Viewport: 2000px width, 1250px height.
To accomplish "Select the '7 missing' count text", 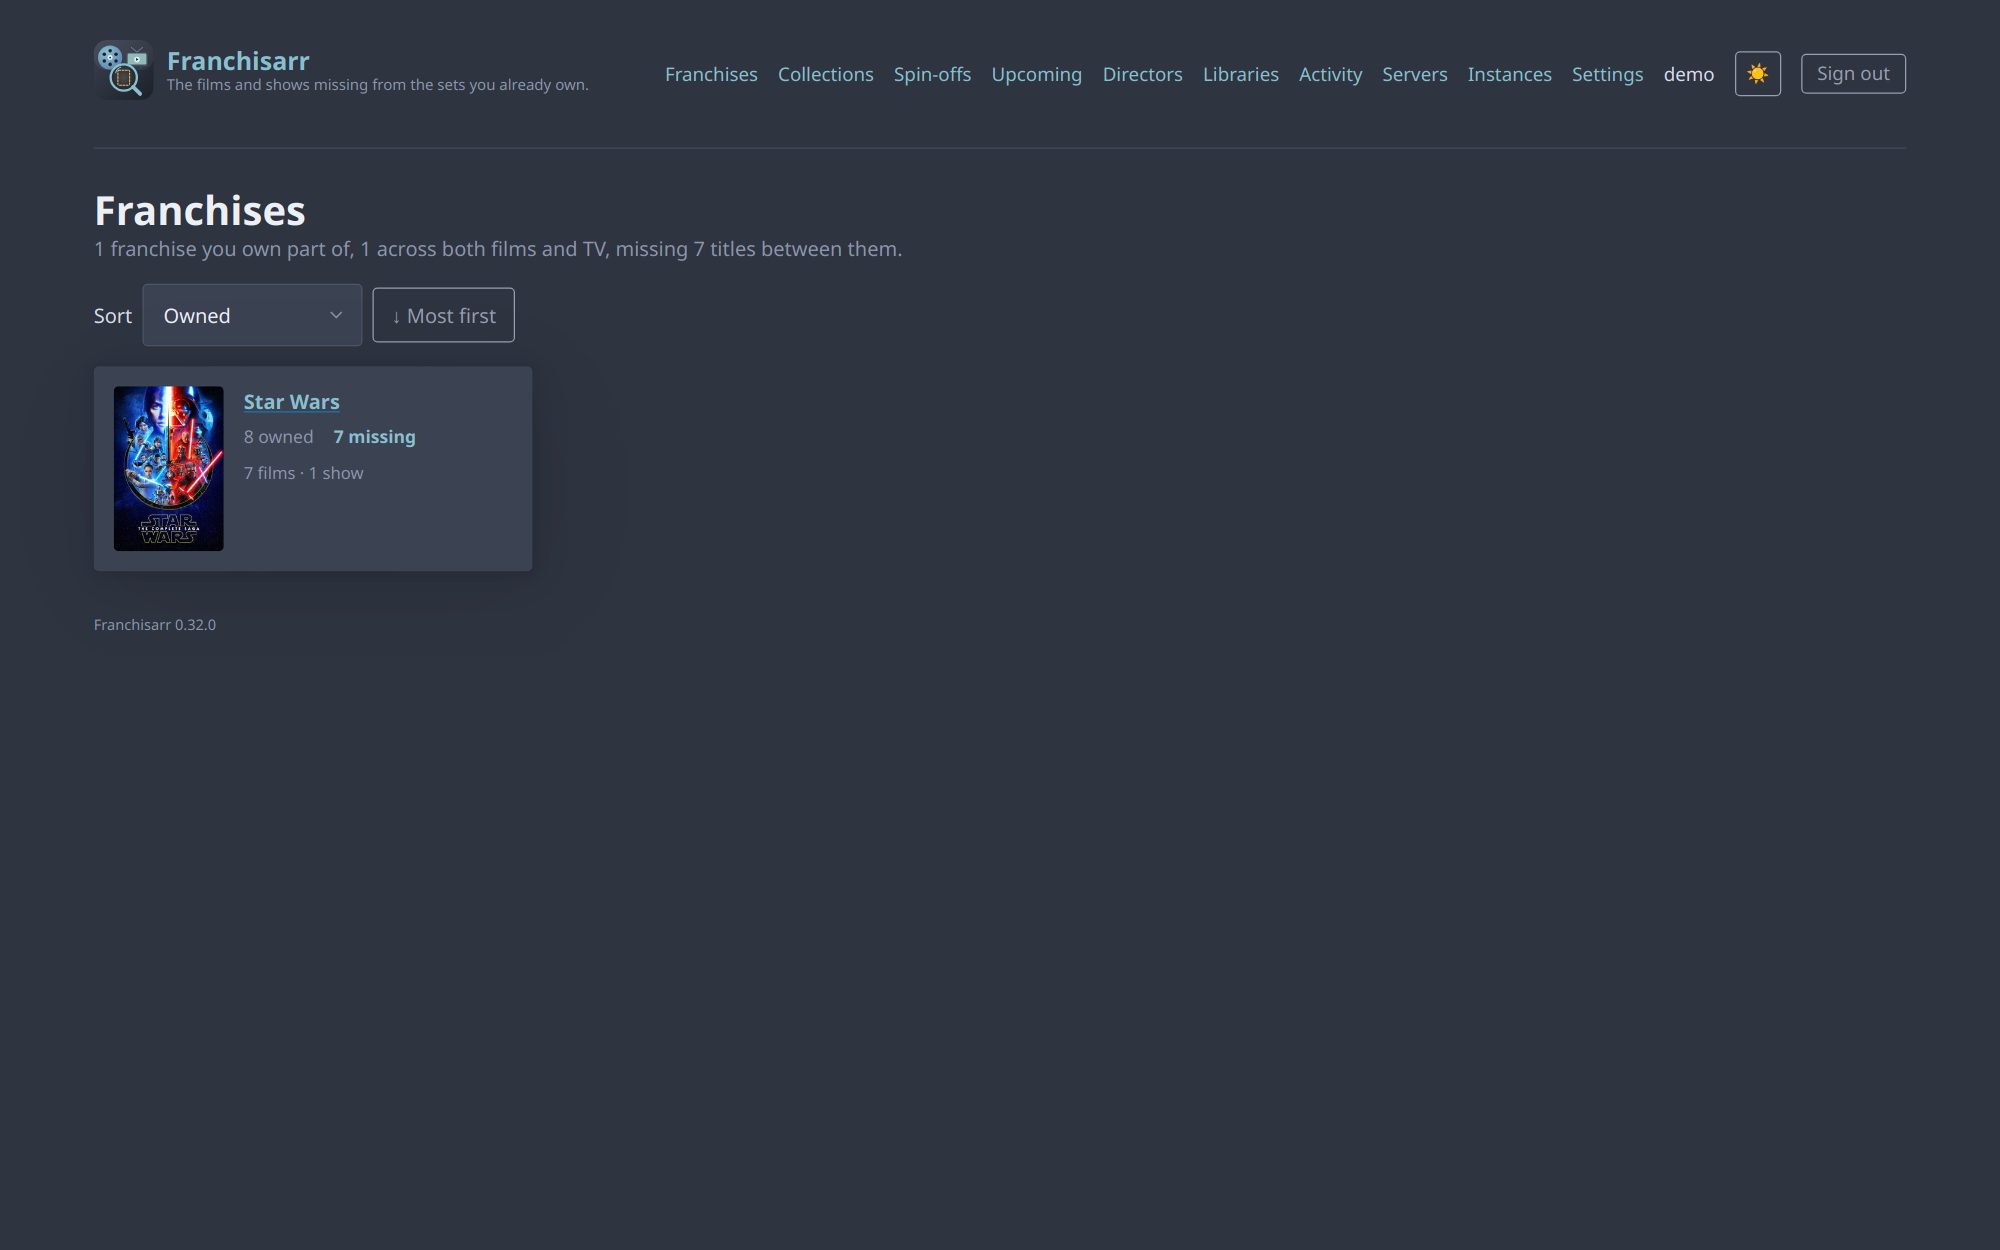I will click(x=374, y=437).
